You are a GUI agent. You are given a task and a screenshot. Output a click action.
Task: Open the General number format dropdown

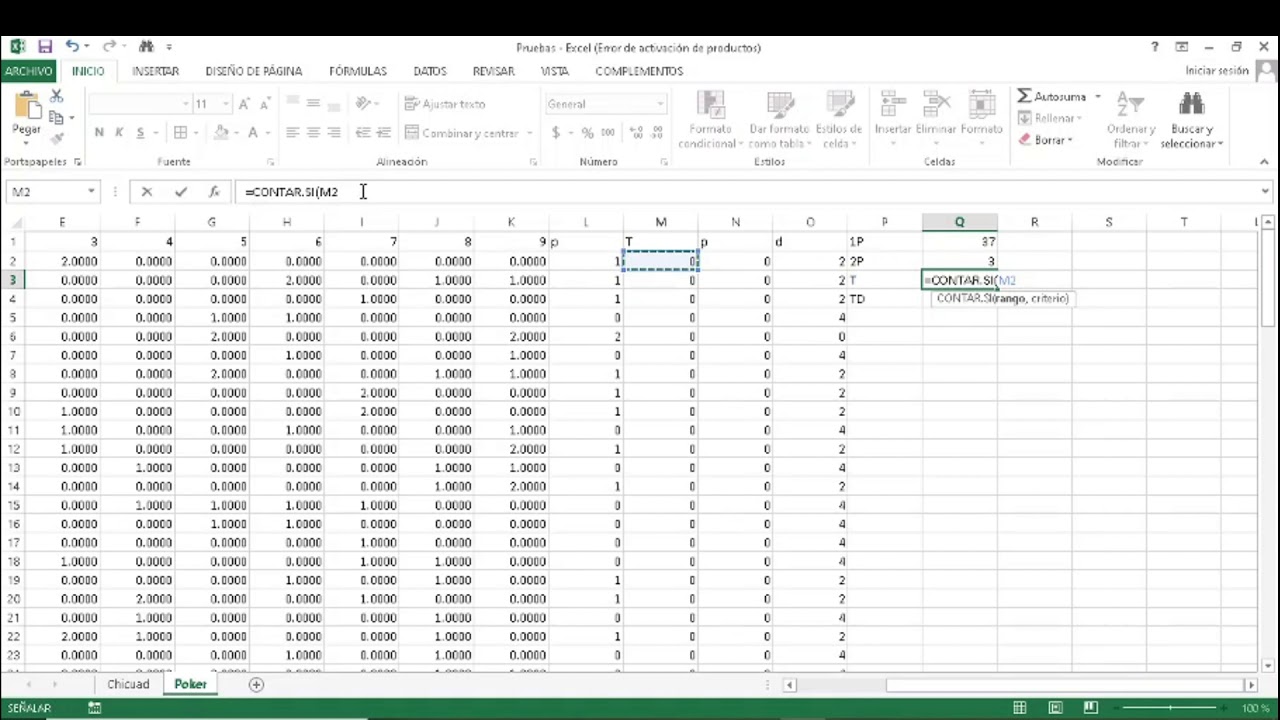click(660, 104)
